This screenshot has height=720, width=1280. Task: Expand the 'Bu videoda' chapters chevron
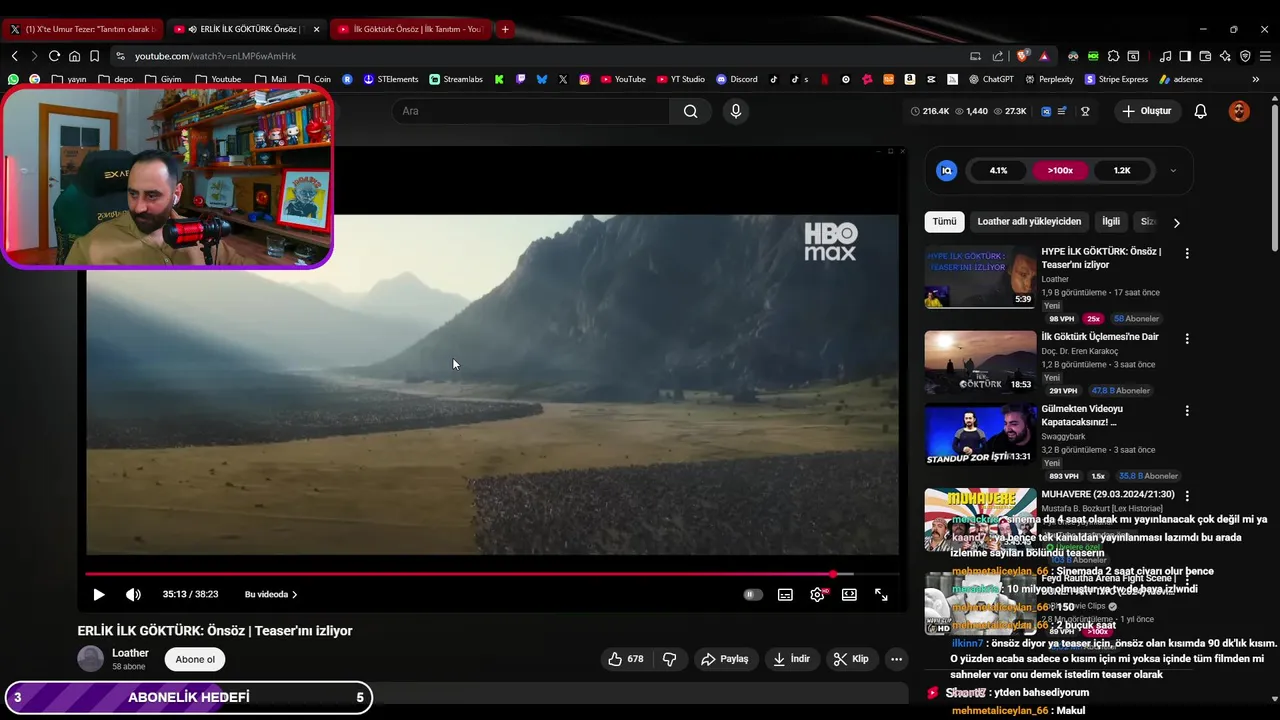pyautogui.click(x=294, y=594)
